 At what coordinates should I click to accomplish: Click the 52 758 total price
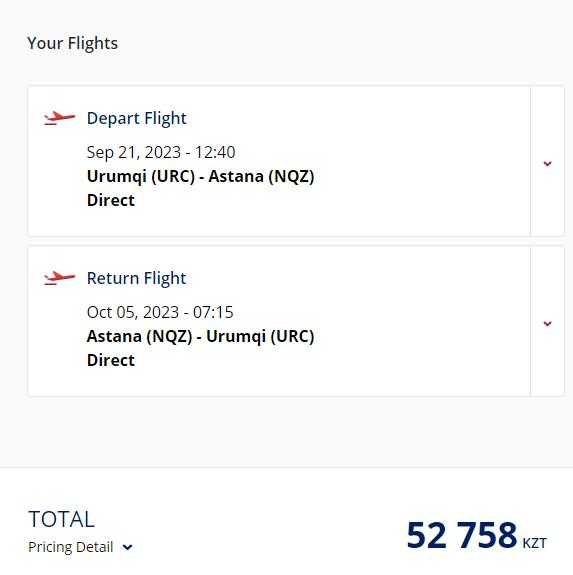(x=462, y=535)
